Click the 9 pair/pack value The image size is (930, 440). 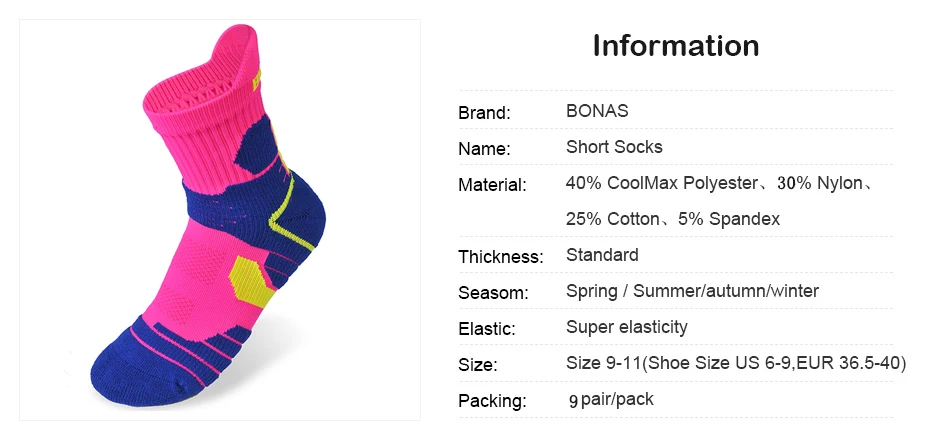[x=611, y=400]
